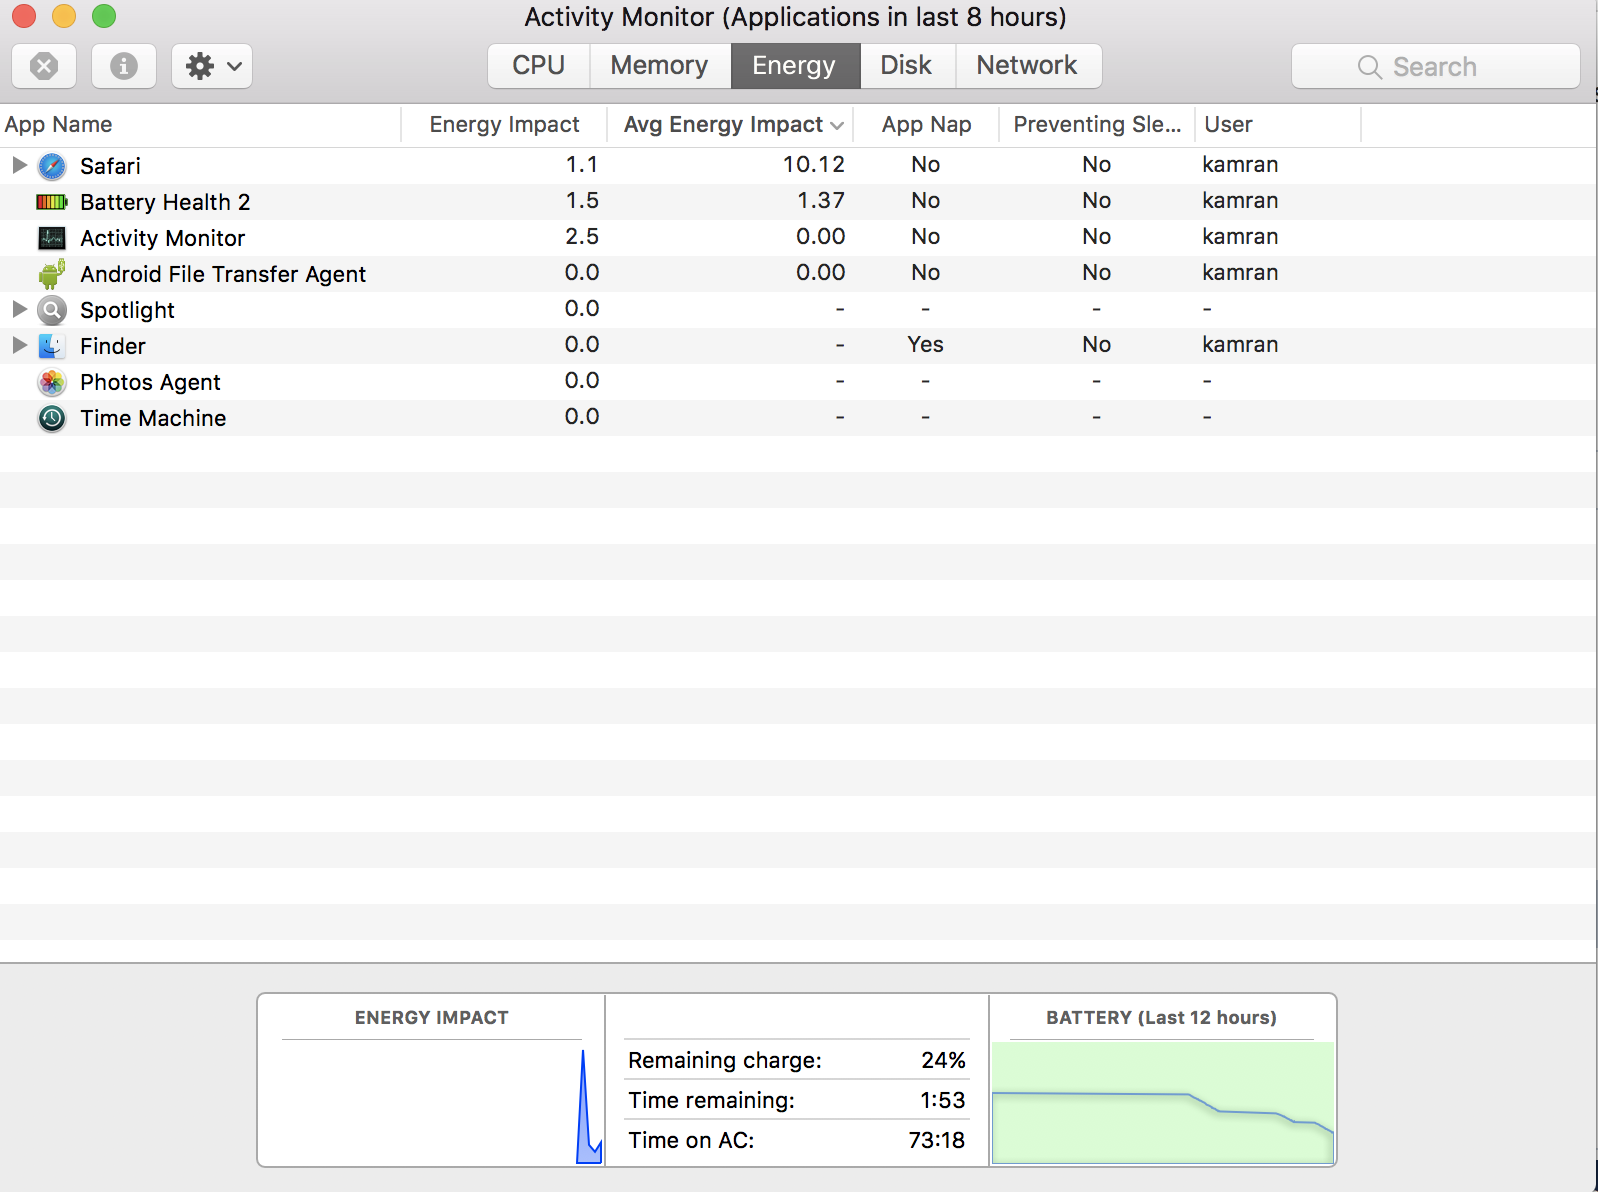Image resolution: width=1598 pixels, height=1192 pixels.
Task: Click the search magnifier icon
Action: (1369, 67)
